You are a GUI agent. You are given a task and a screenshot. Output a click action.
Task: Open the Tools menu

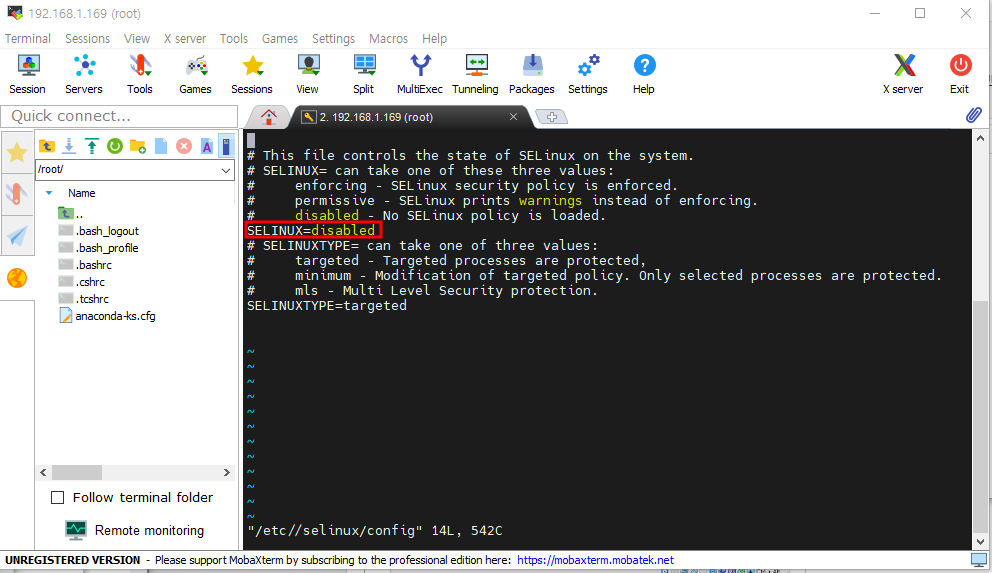tap(233, 39)
